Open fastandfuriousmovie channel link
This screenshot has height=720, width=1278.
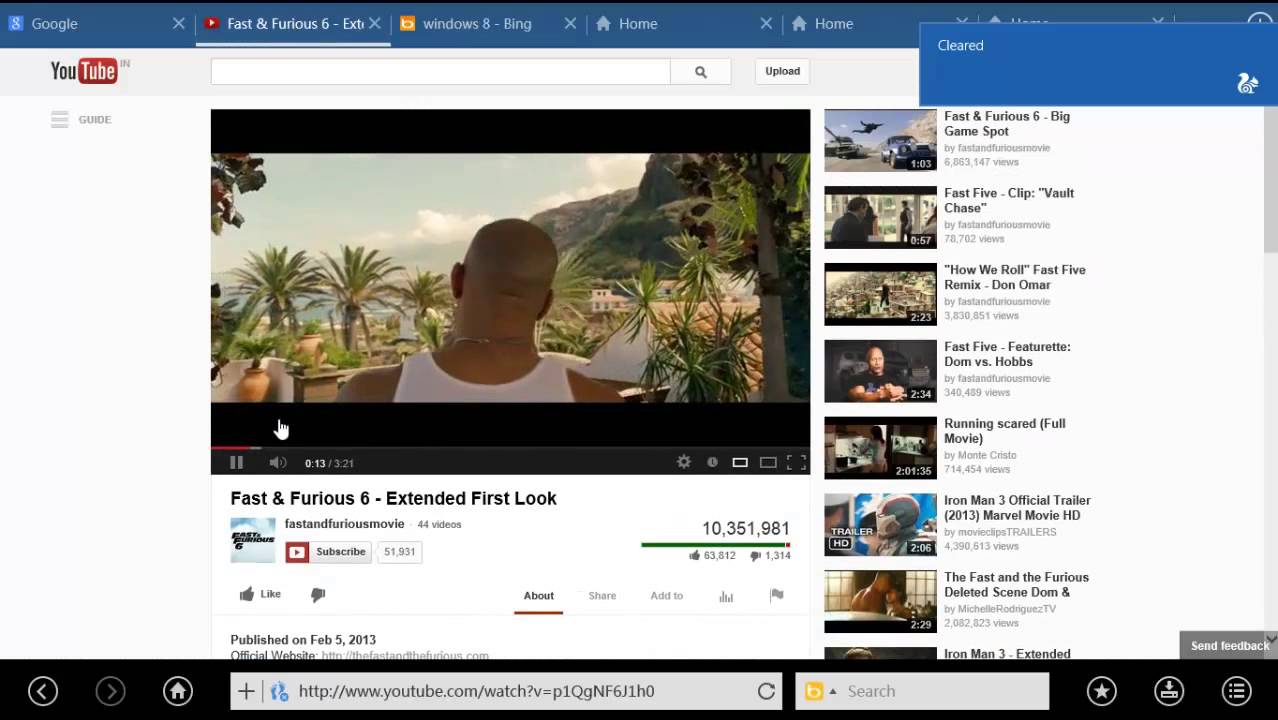point(344,524)
